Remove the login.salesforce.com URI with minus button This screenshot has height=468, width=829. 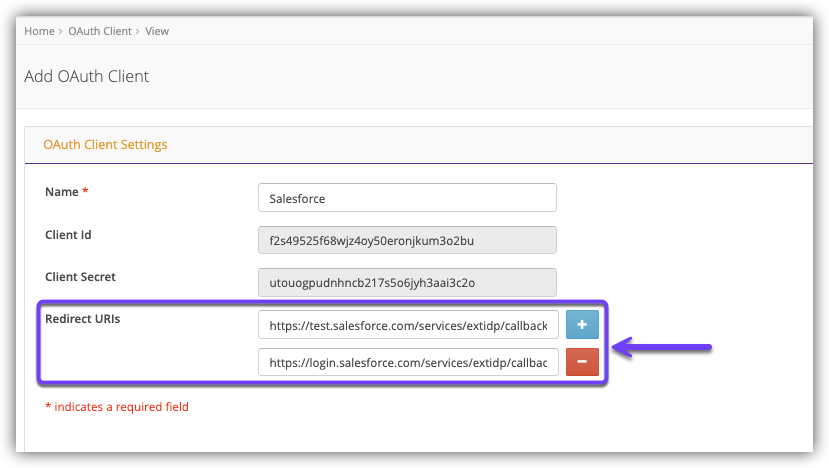[x=582, y=361]
